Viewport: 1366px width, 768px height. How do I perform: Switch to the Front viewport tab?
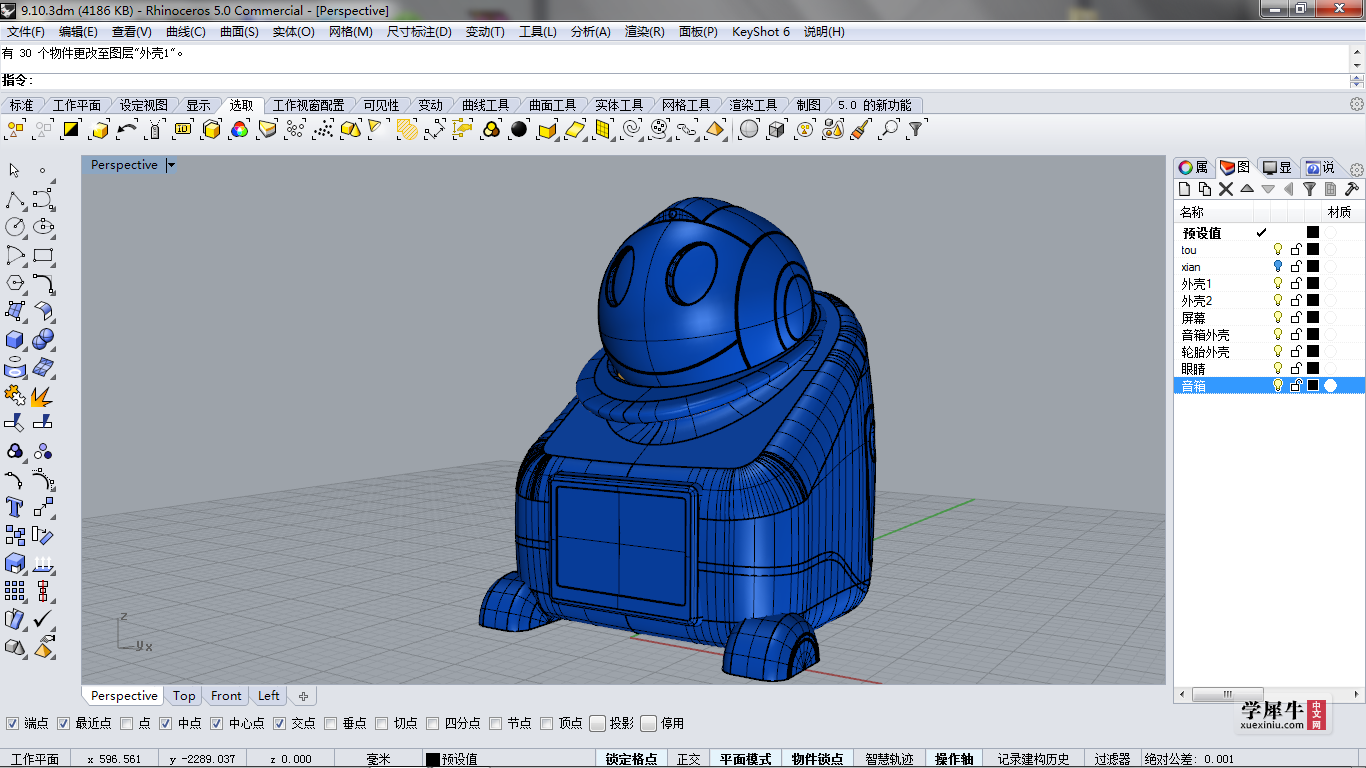click(x=226, y=696)
